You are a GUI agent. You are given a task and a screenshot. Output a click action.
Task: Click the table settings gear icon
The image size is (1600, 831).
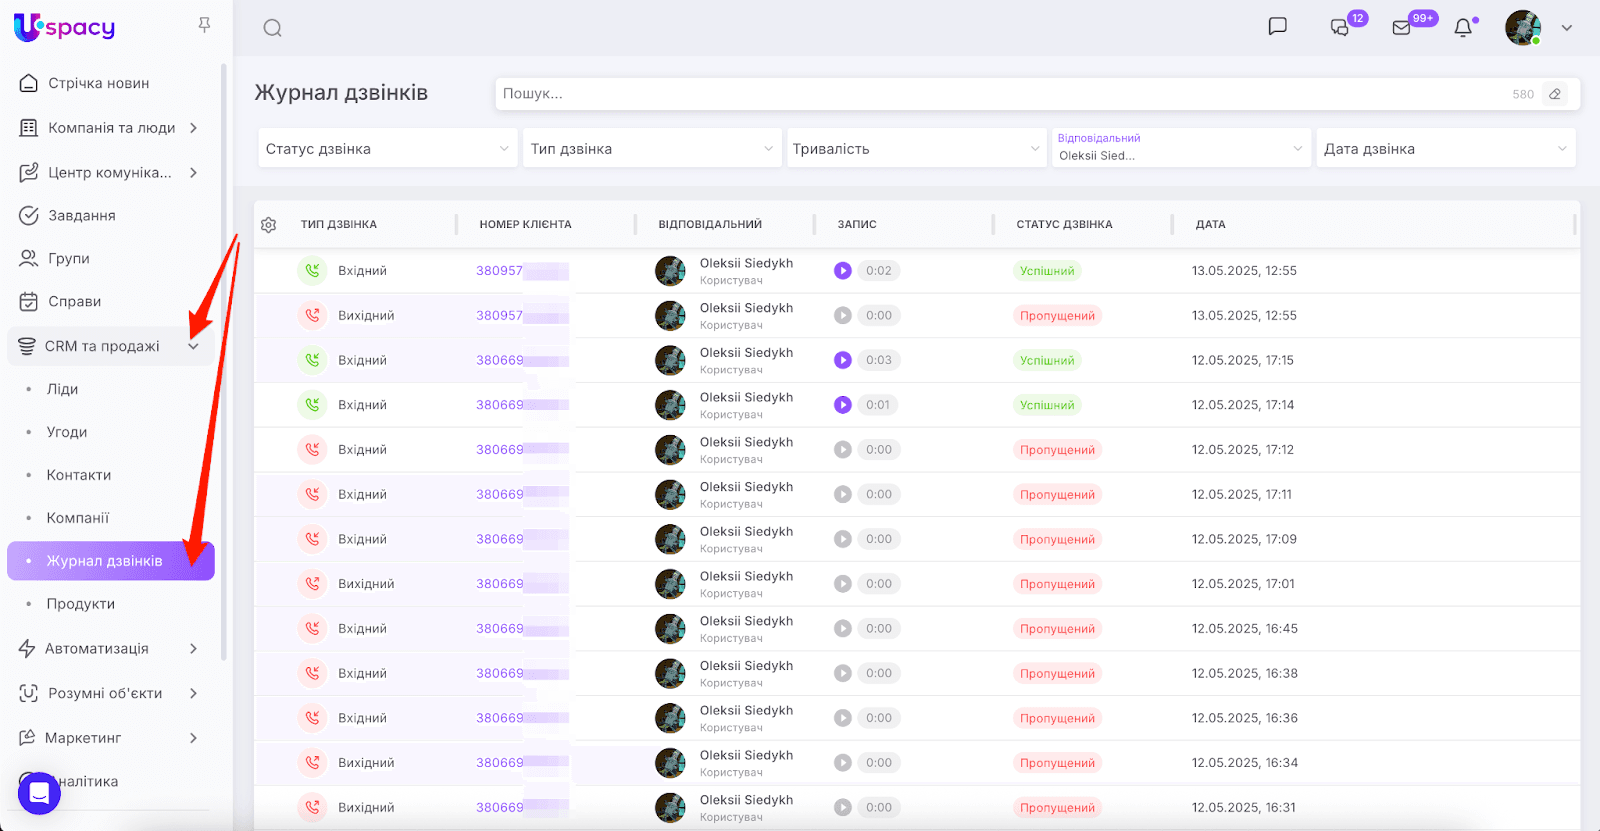(268, 225)
